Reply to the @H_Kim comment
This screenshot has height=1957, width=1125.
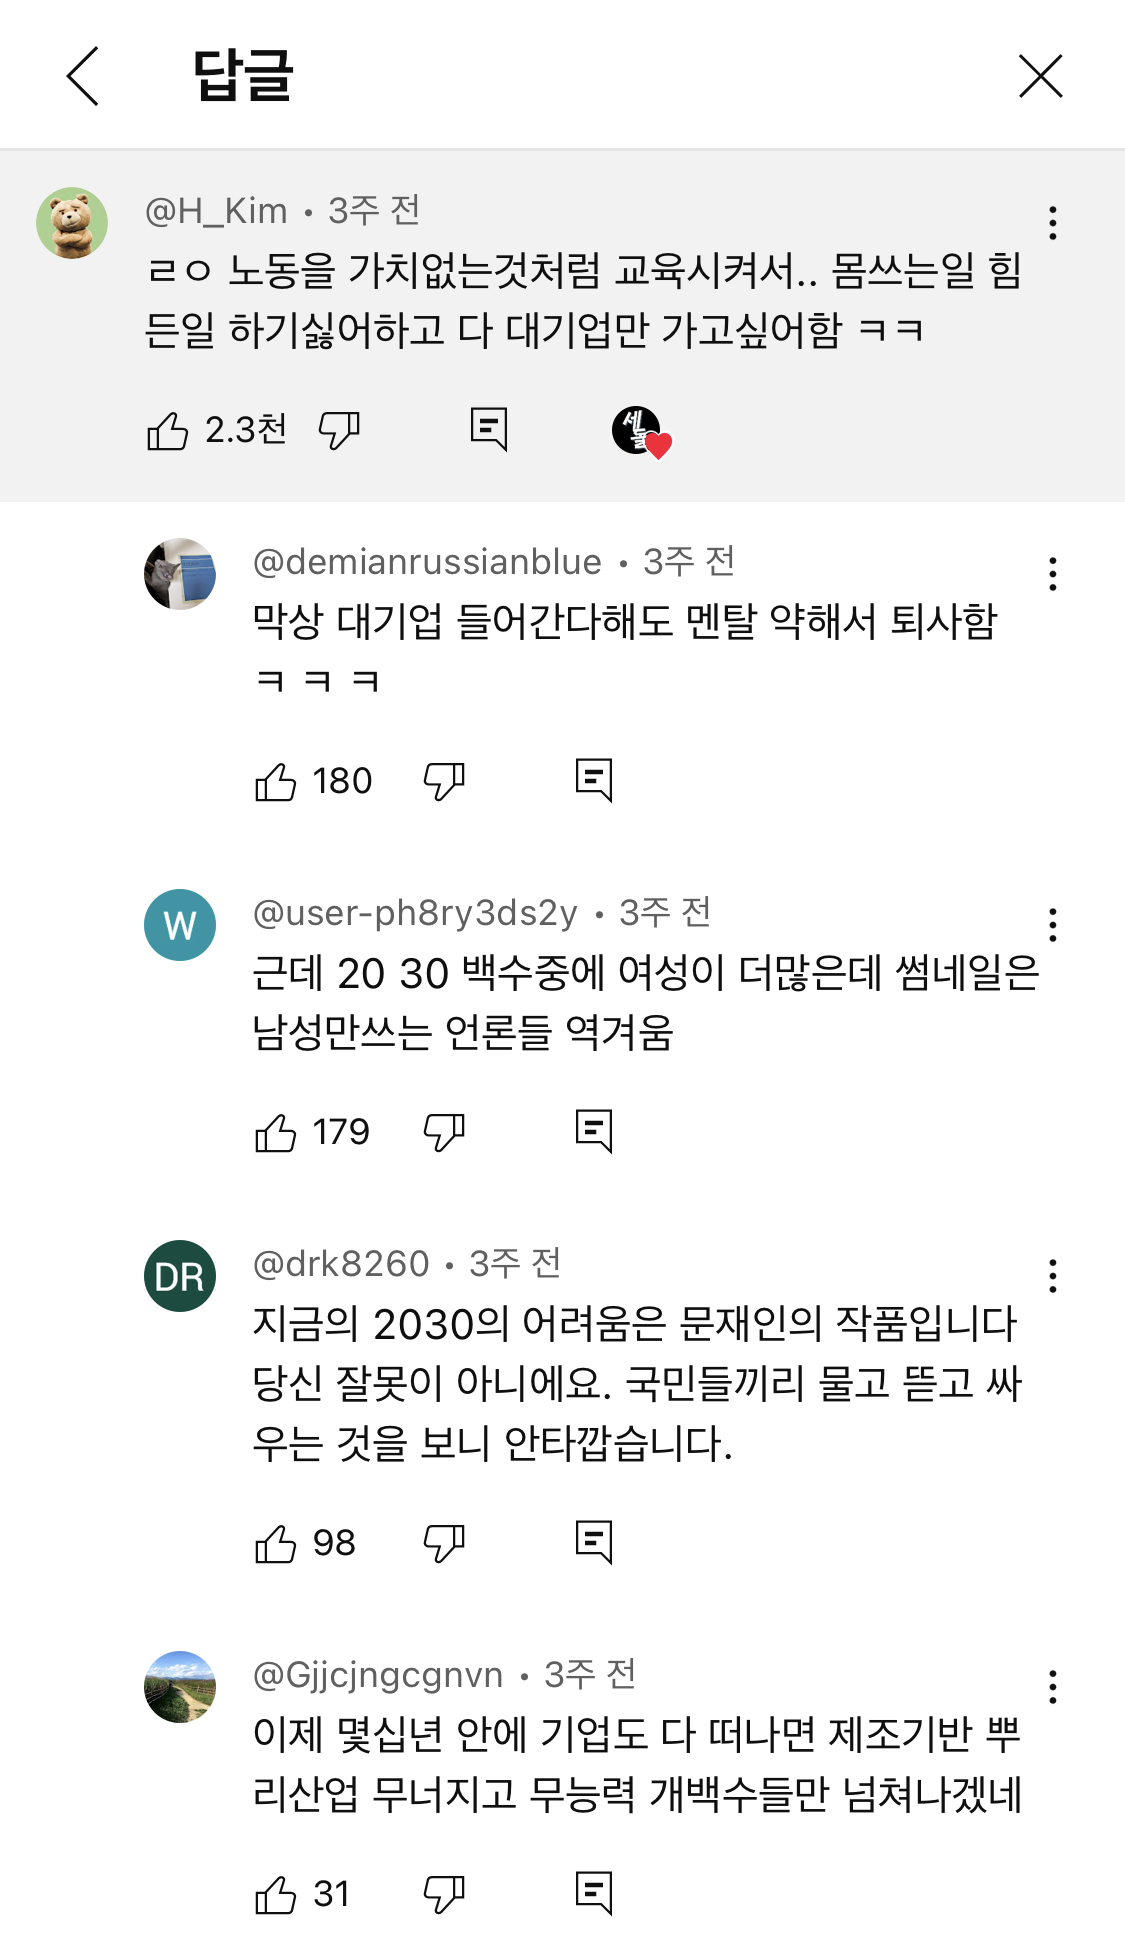pyautogui.click(x=489, y=430)
